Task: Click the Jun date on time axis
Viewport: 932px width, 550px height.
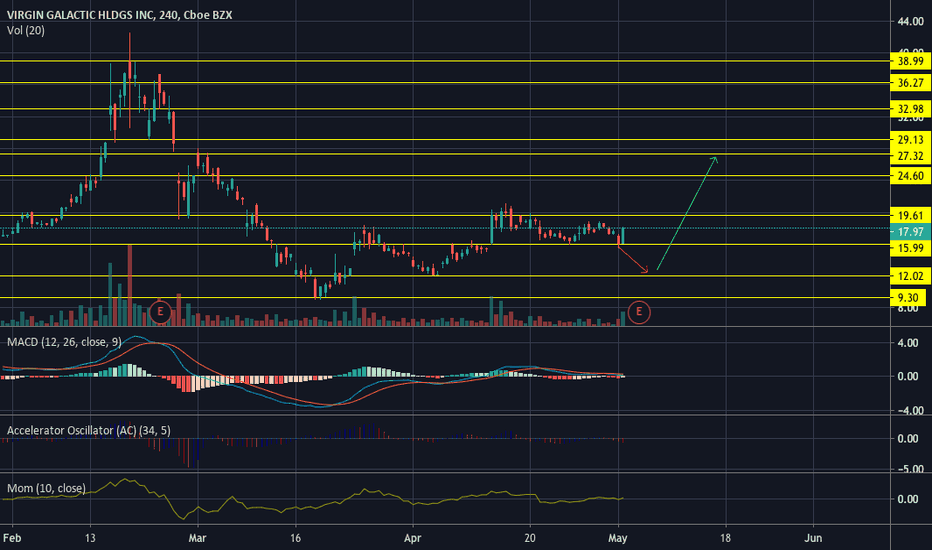Action: (x=813, y=538)
